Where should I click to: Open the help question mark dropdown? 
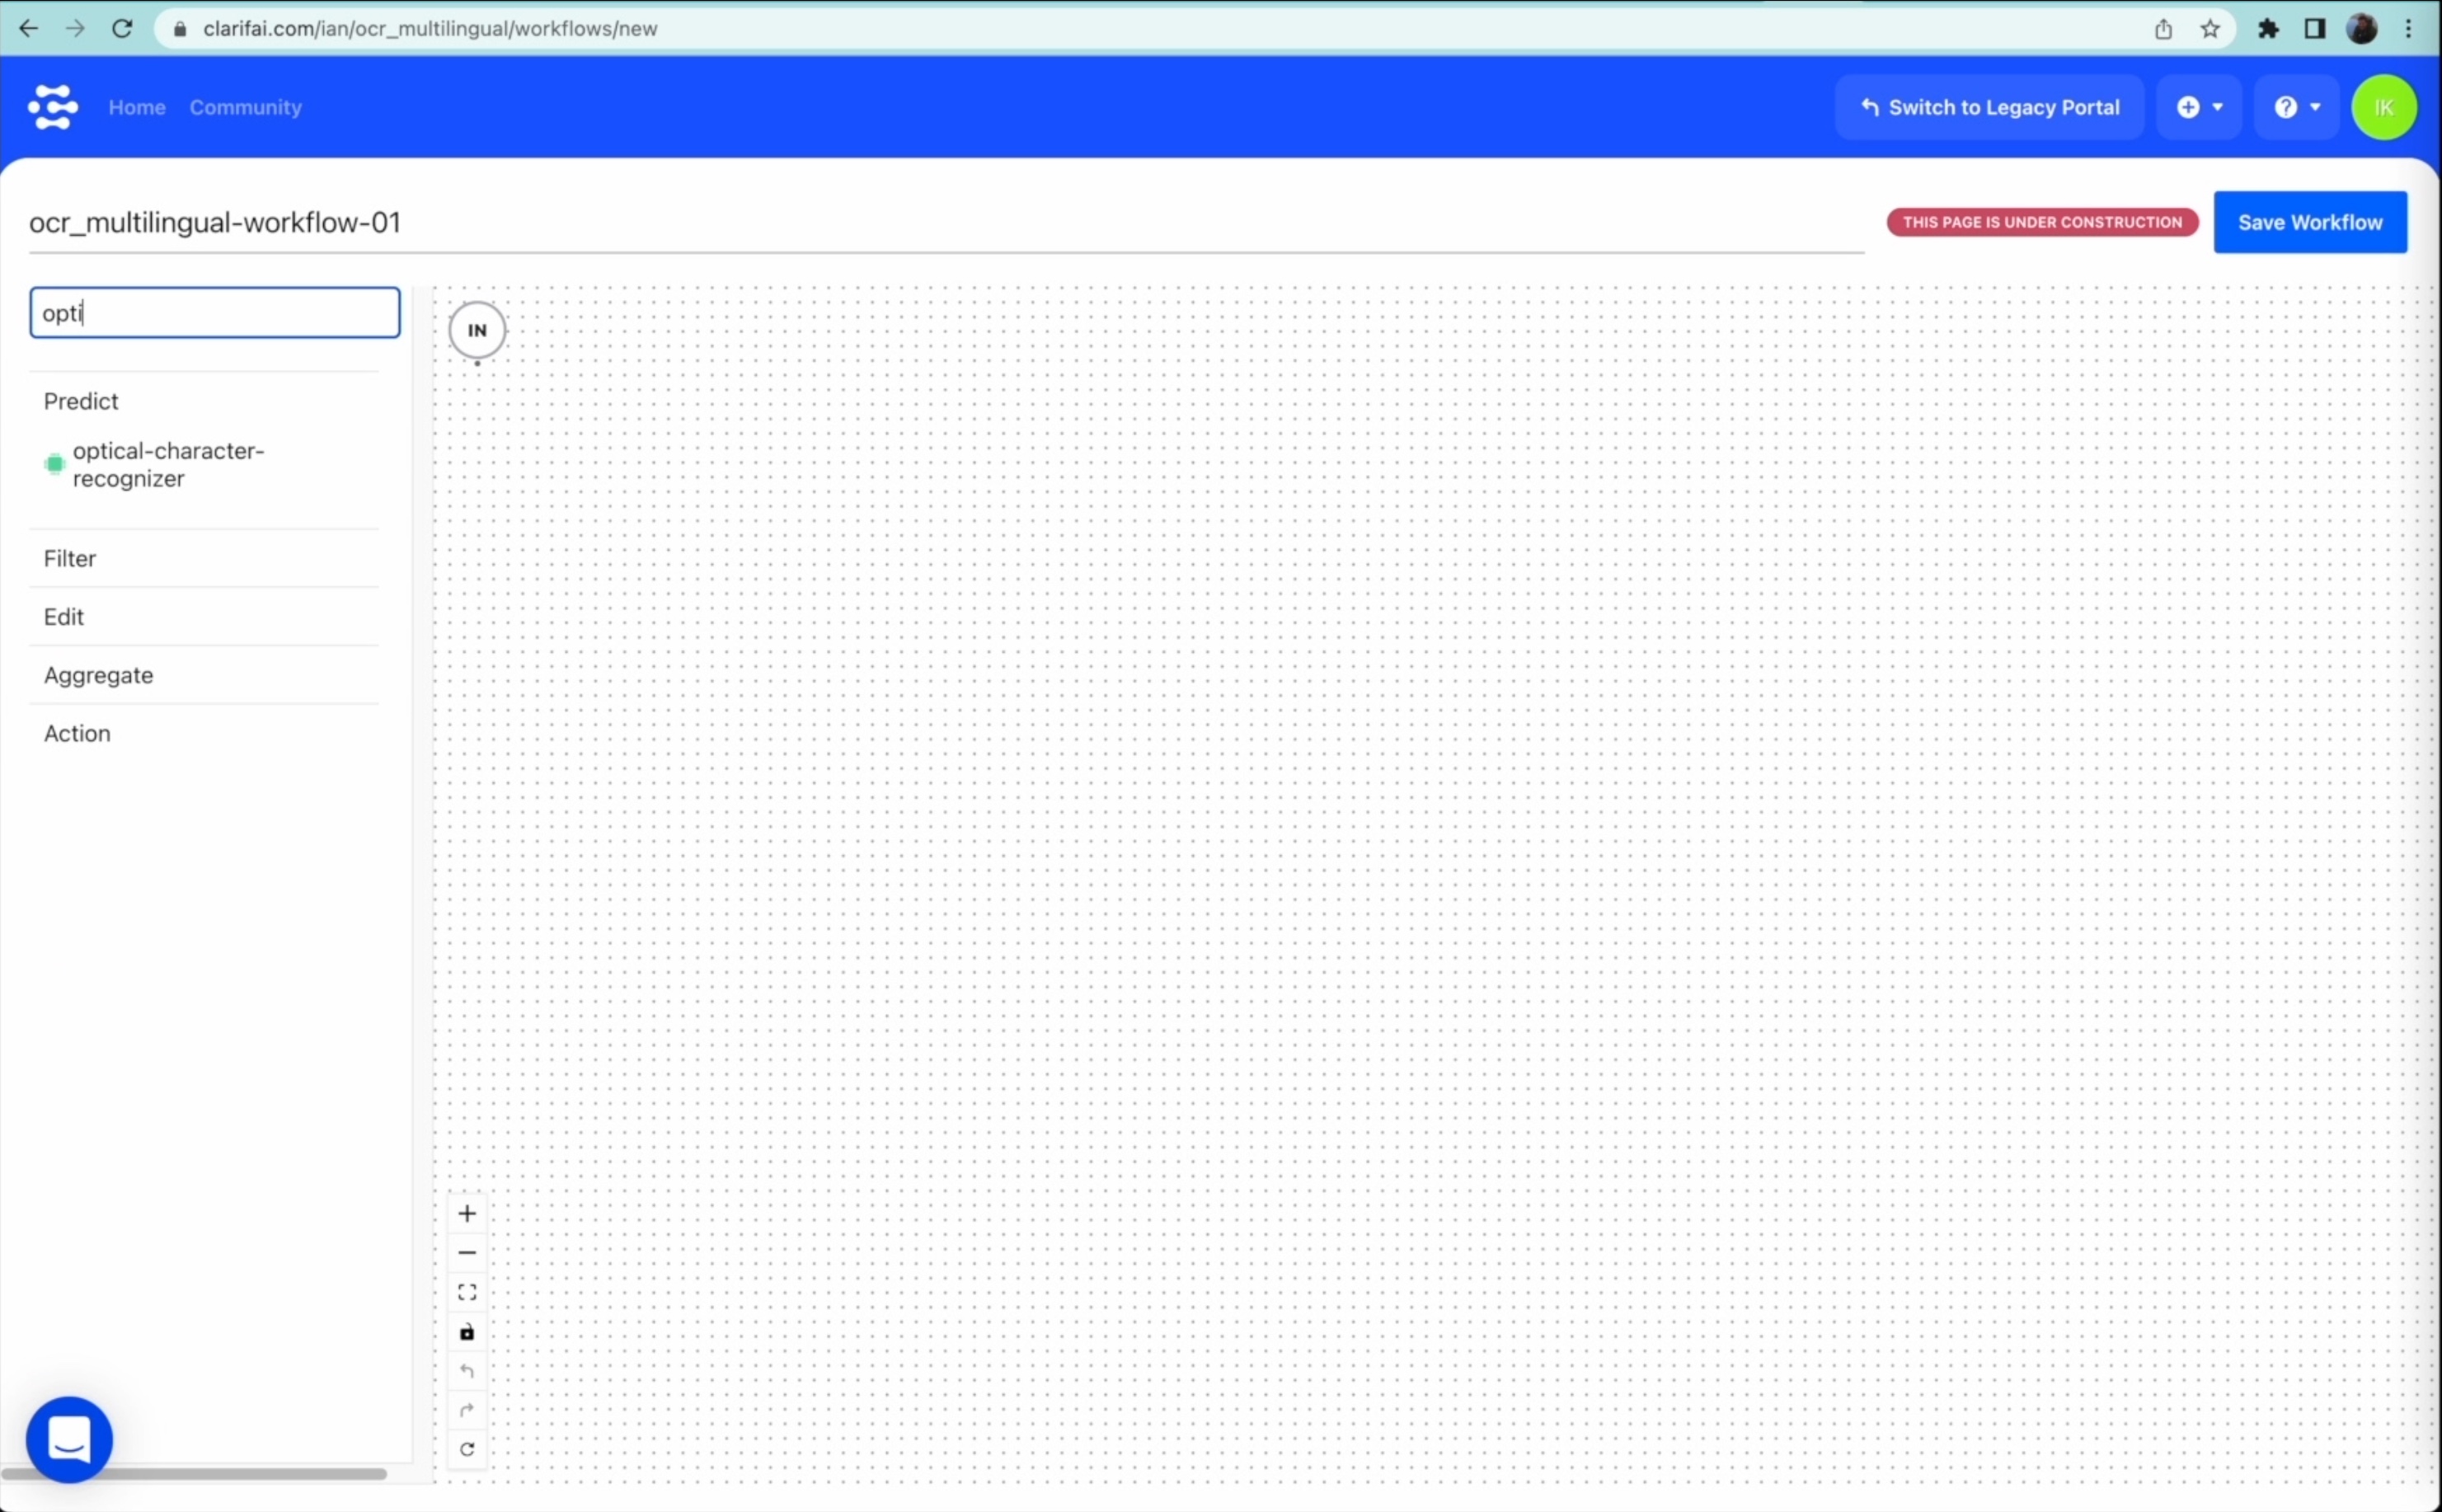pyautogui.click(x=2296, y=107)
